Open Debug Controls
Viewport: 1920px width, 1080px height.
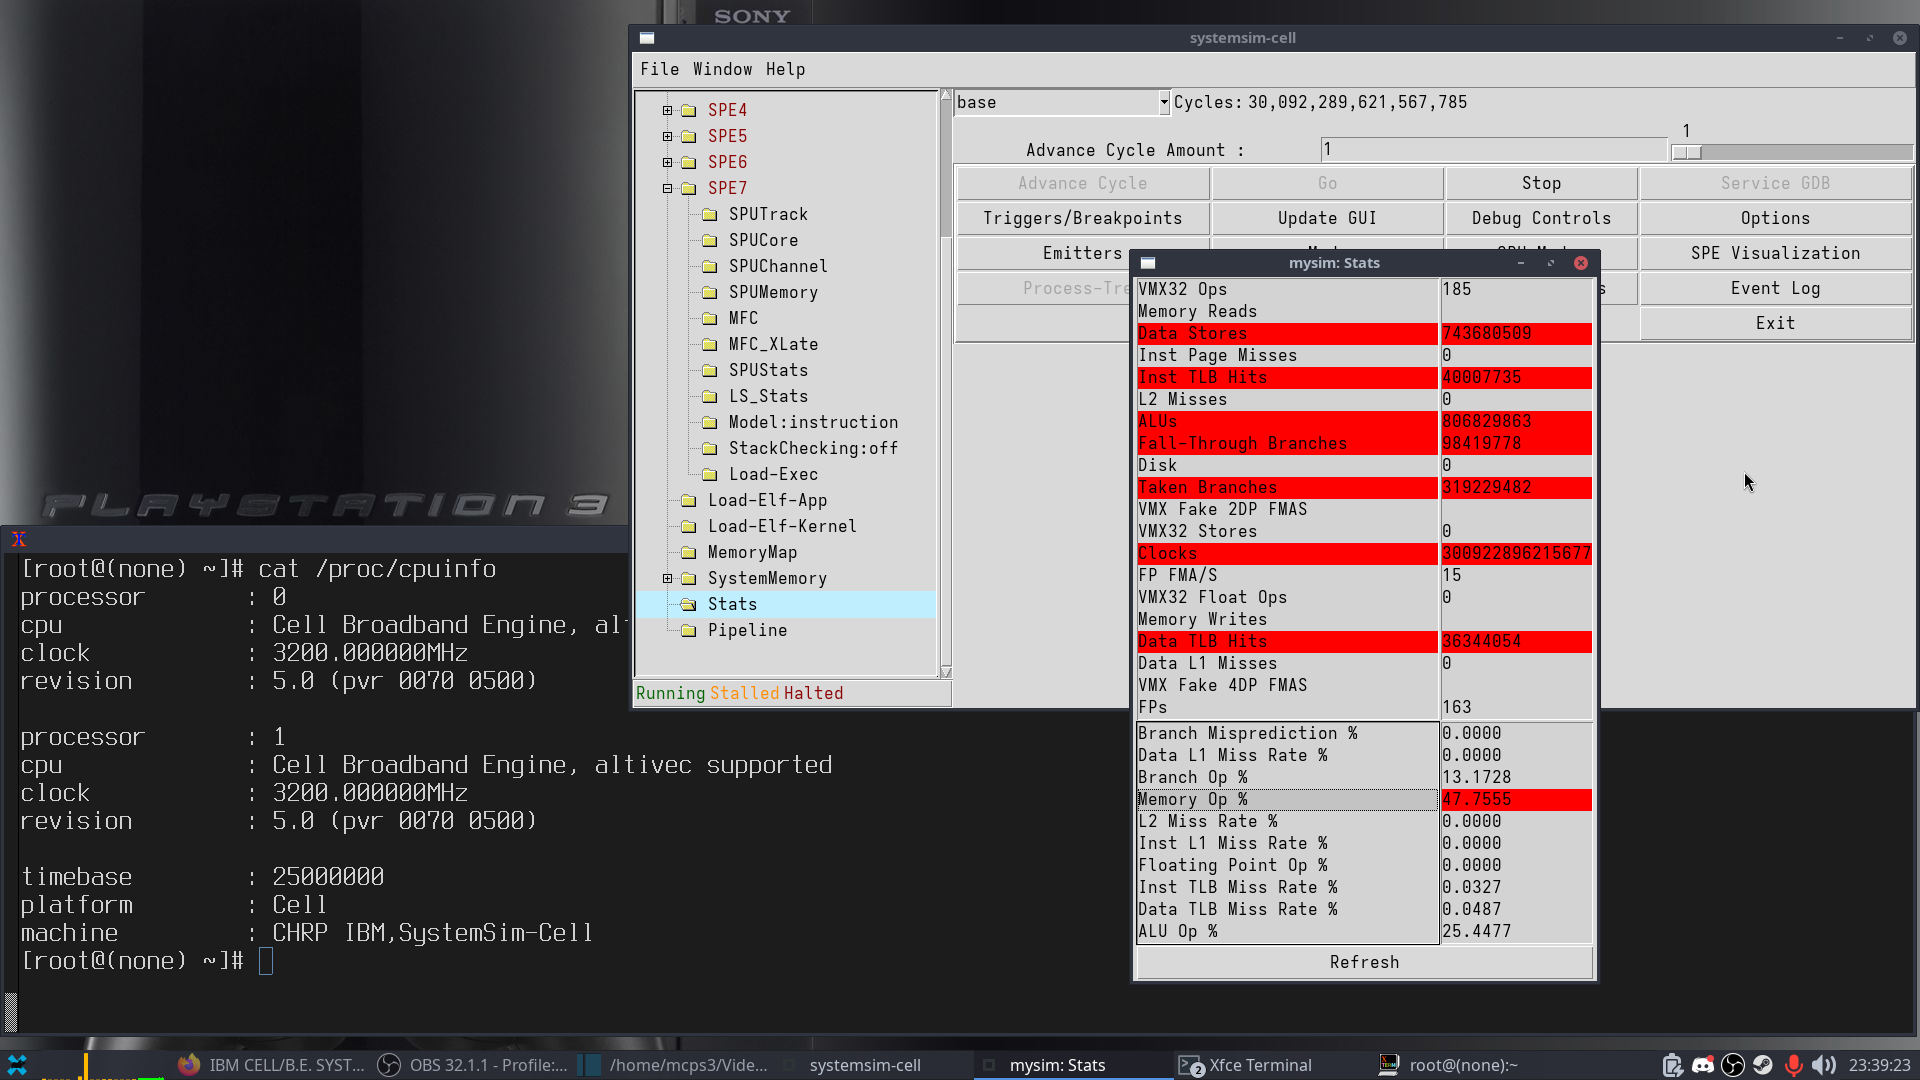(1541, 218)
